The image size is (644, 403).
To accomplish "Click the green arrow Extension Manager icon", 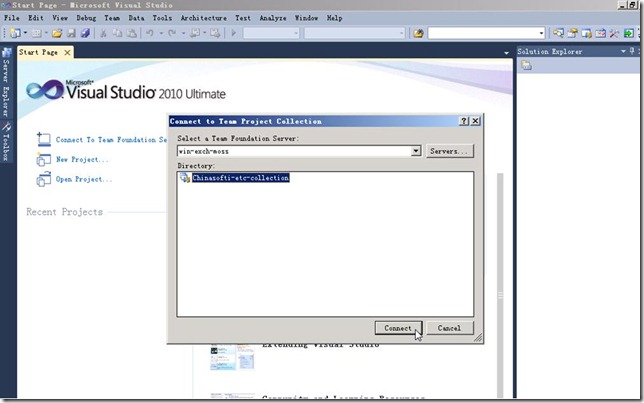I will click(x=629, y=33).
